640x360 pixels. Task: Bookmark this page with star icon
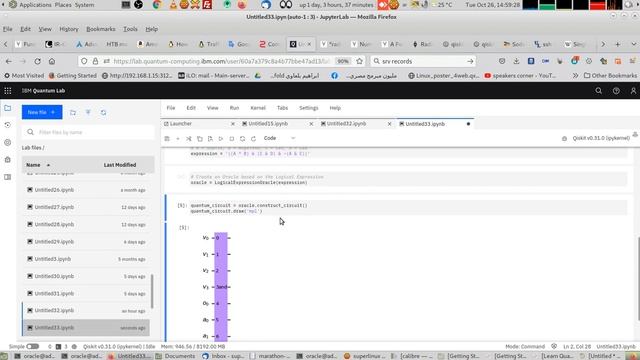(359, 61)
